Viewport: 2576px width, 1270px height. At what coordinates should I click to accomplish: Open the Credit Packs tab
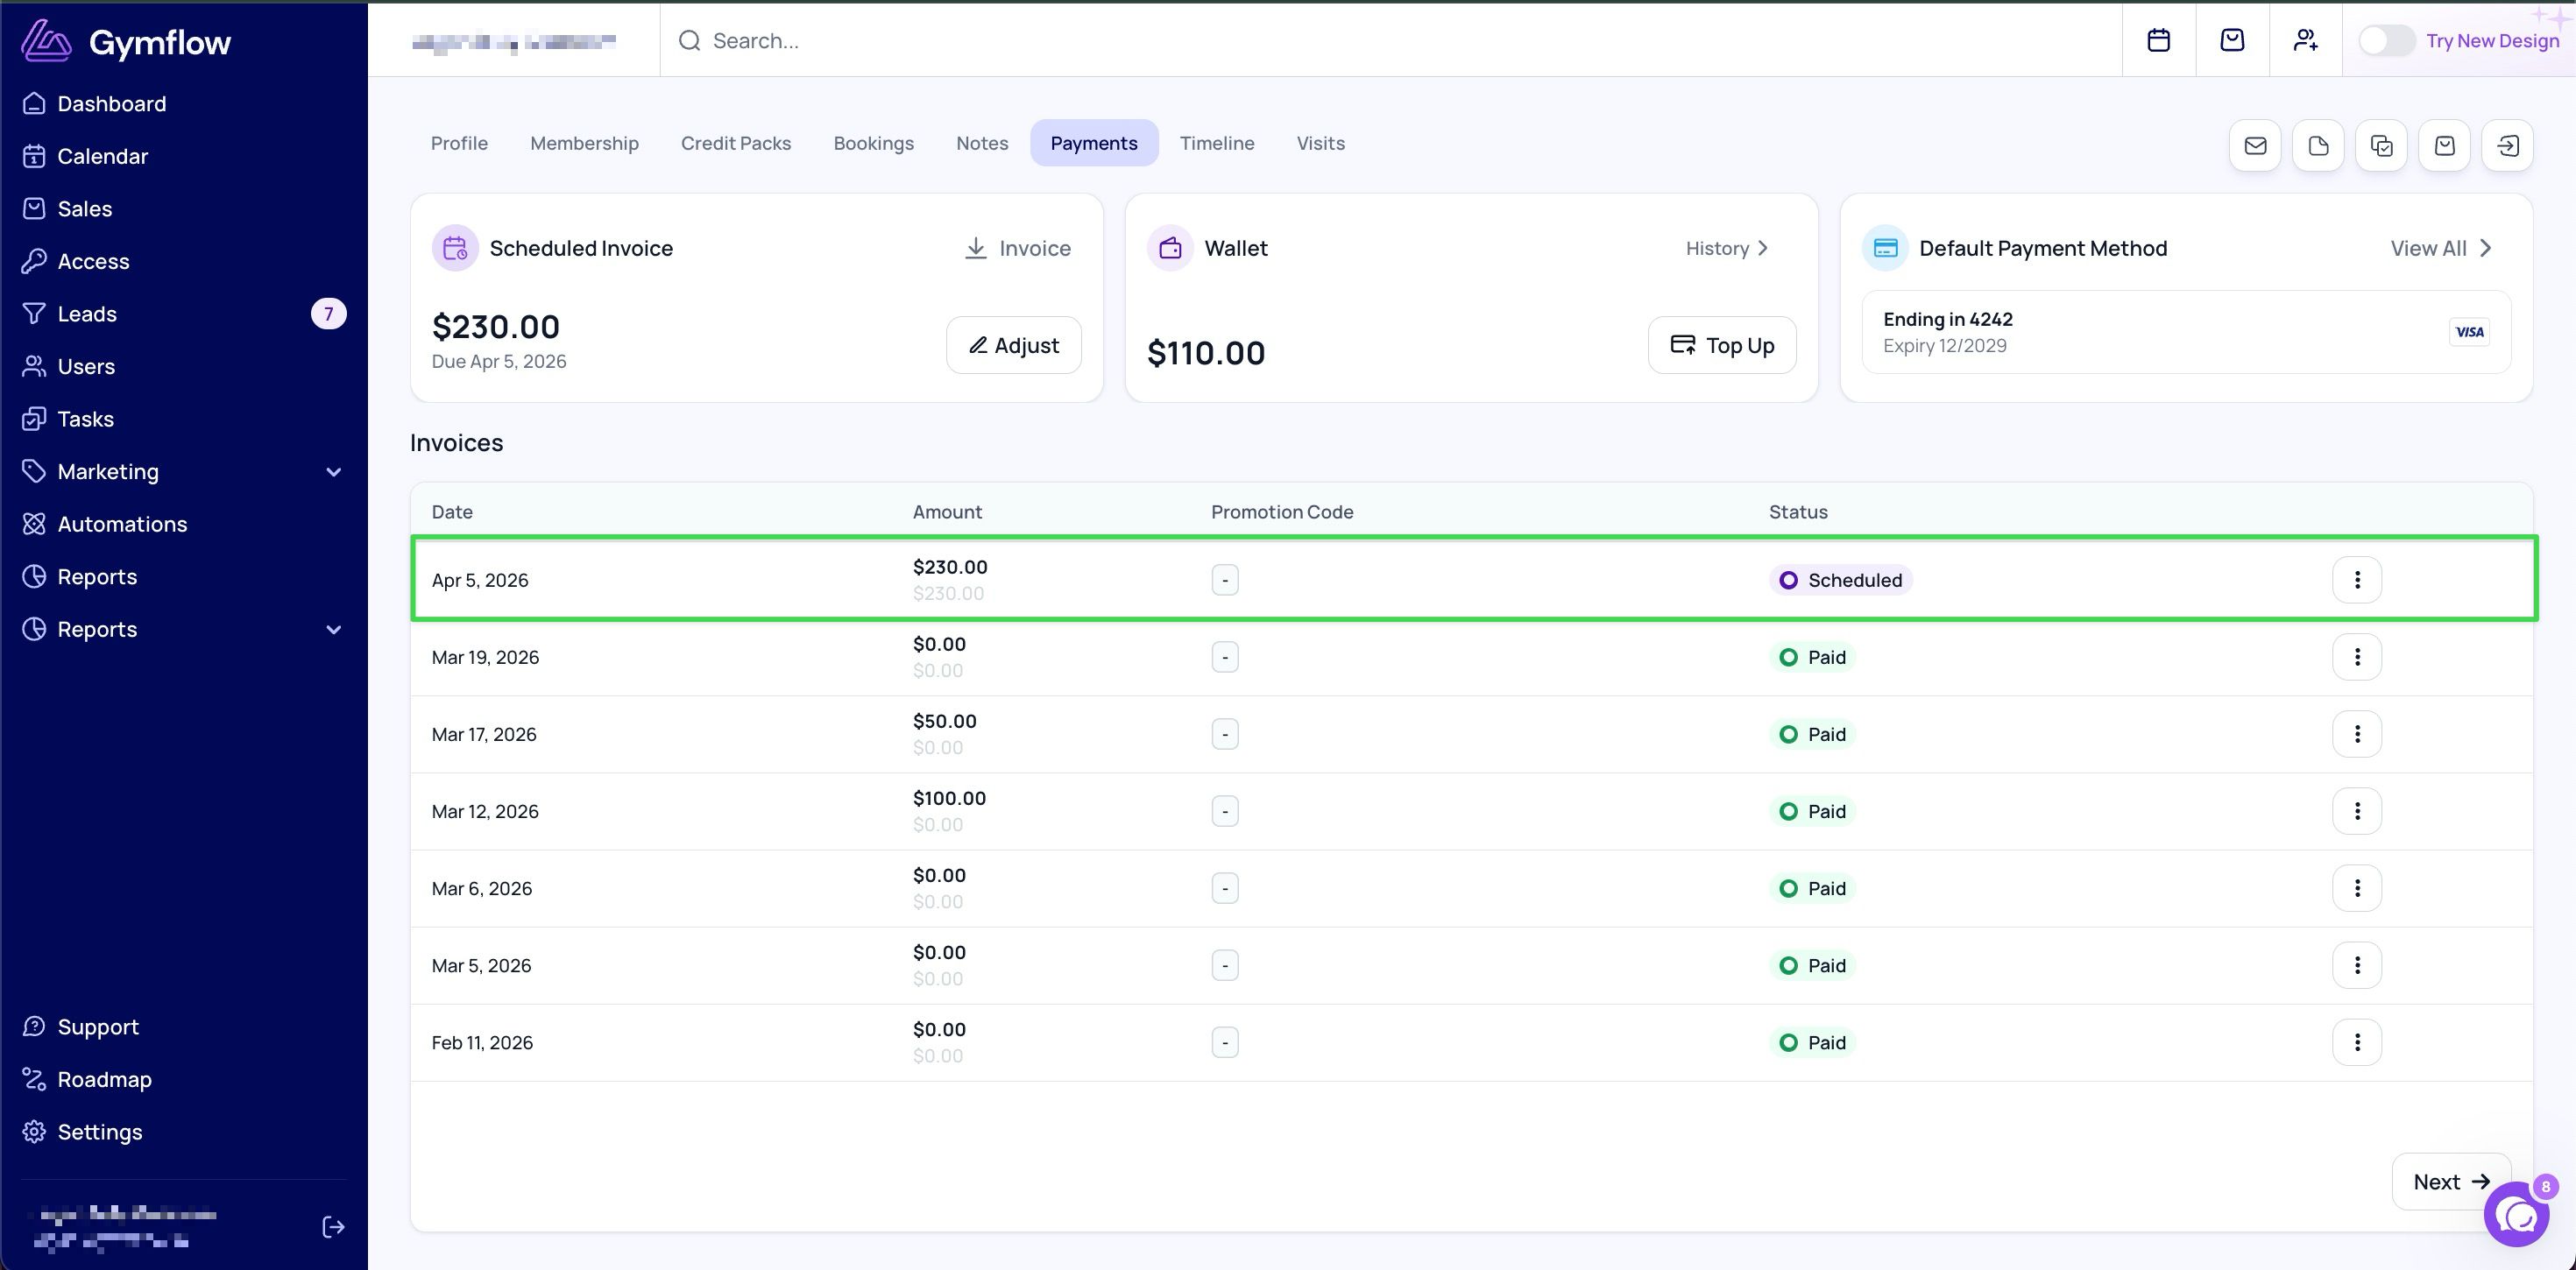(736, 143)
